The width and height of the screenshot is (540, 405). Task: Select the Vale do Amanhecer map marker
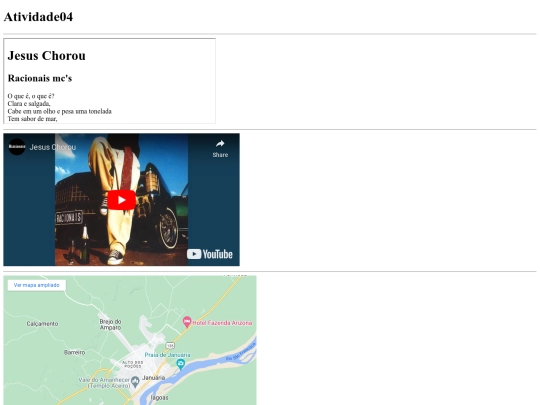click(x=135, y=381)
